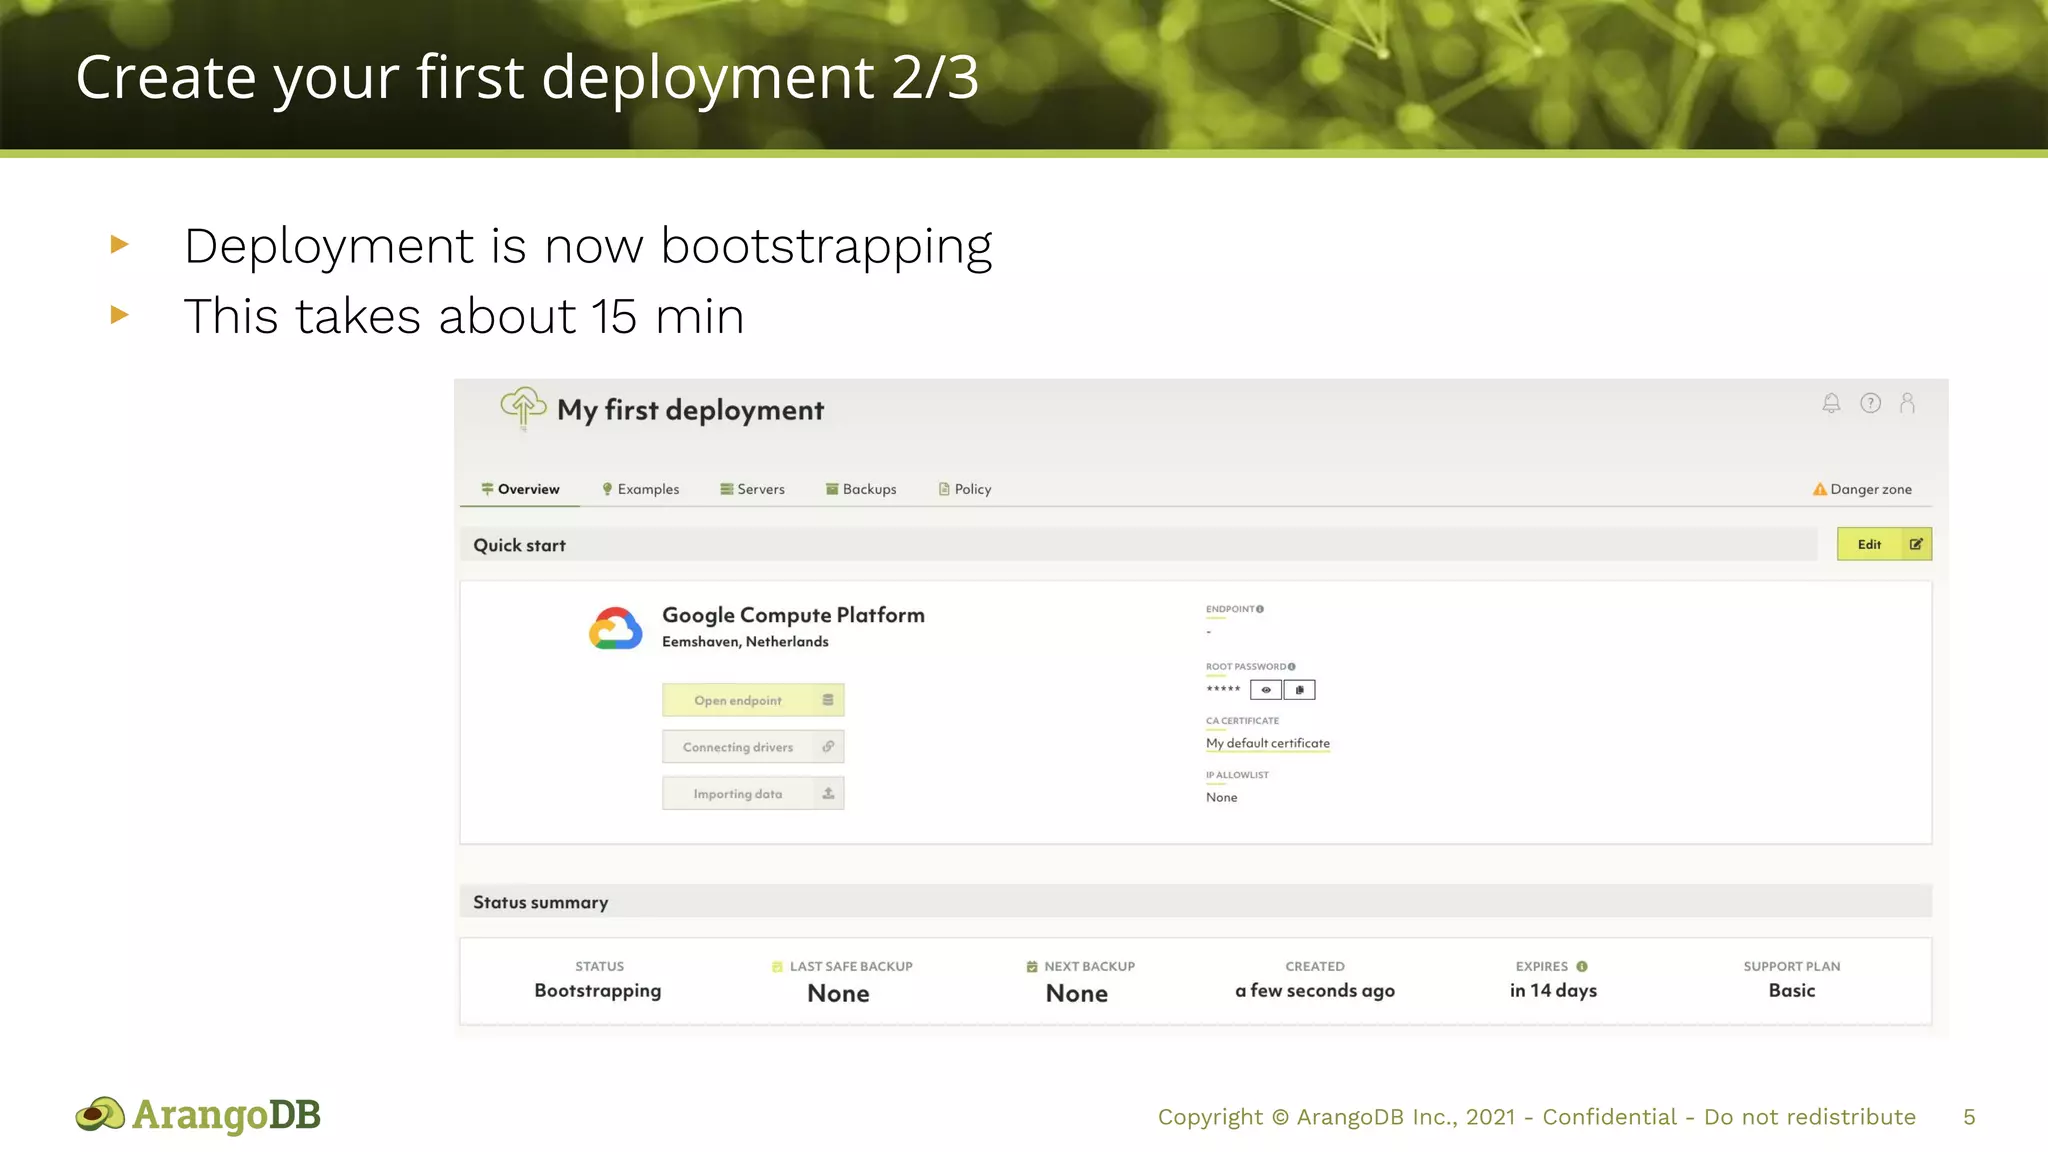Open the help question mark icon
Viewport: 2048px width, 1152px height.
point(1870,403)
